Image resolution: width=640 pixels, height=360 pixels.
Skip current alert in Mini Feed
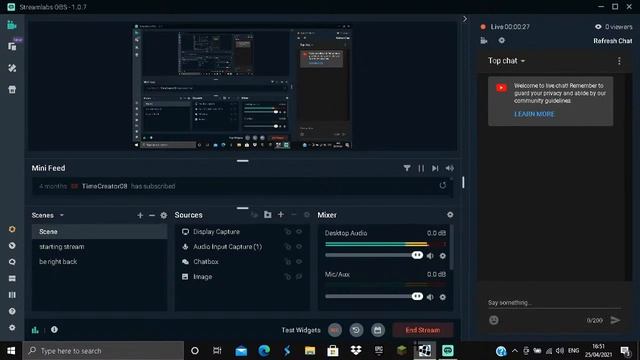pyautogui.click(x=435, y=168)
